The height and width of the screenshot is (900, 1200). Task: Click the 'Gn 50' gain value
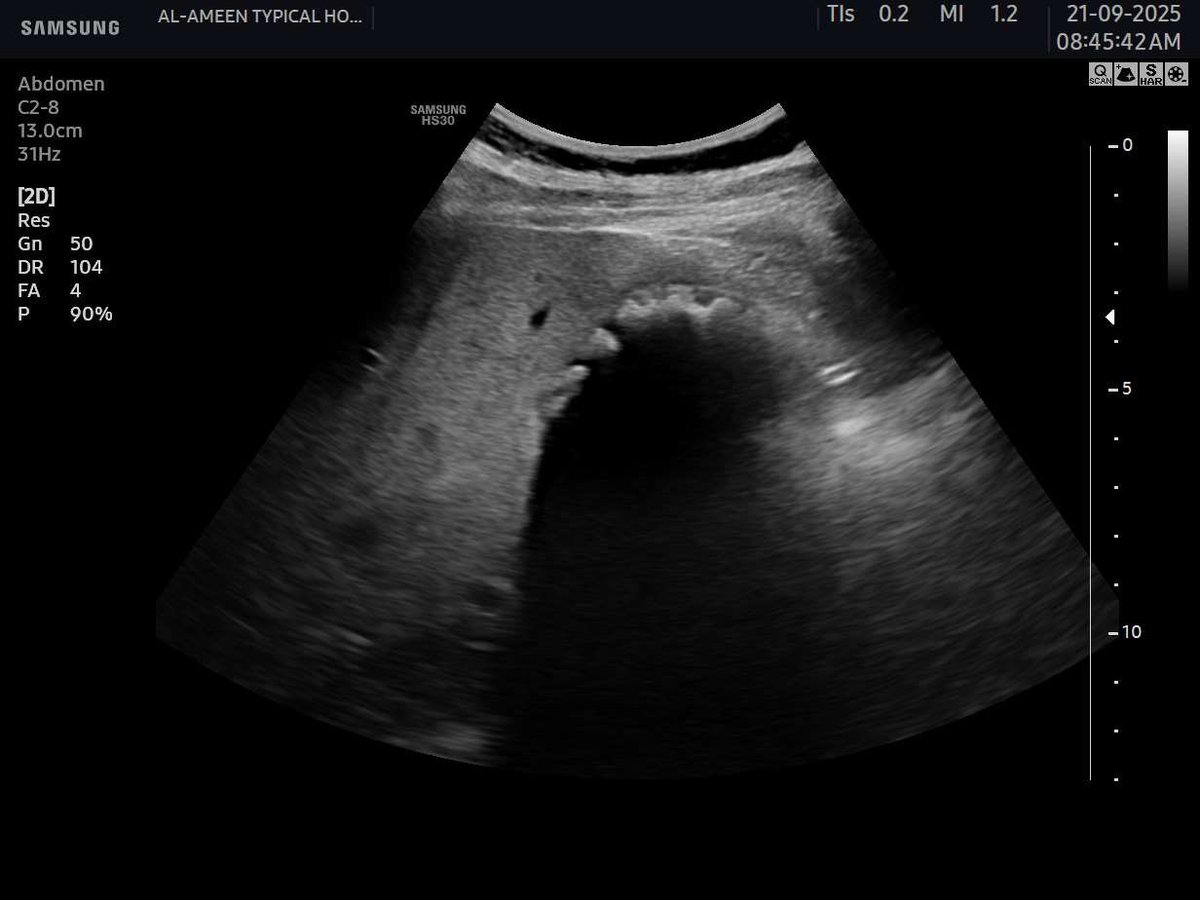coord(55,244)
